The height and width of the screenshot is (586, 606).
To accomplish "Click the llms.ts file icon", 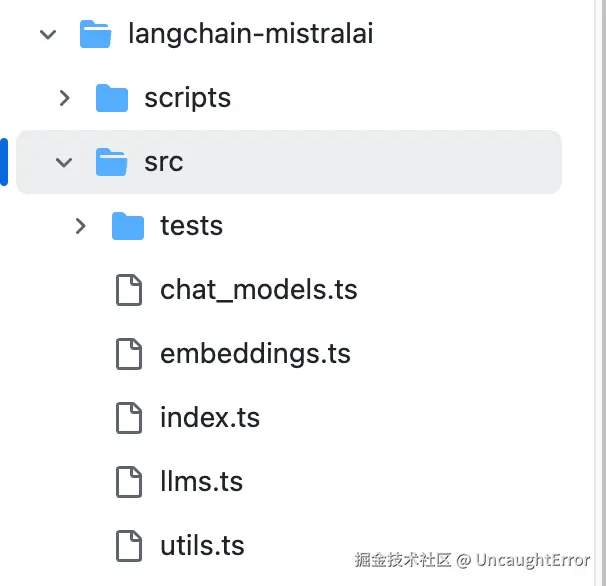I will 128,482.
